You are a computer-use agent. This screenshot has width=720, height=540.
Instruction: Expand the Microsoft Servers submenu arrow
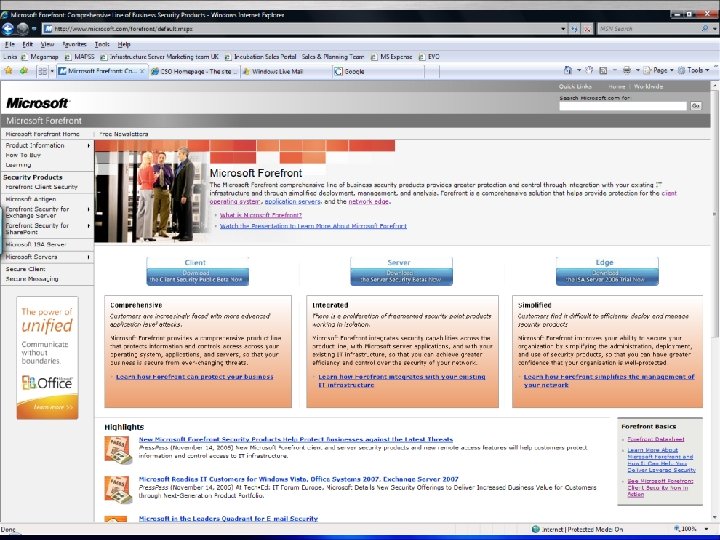89,257
